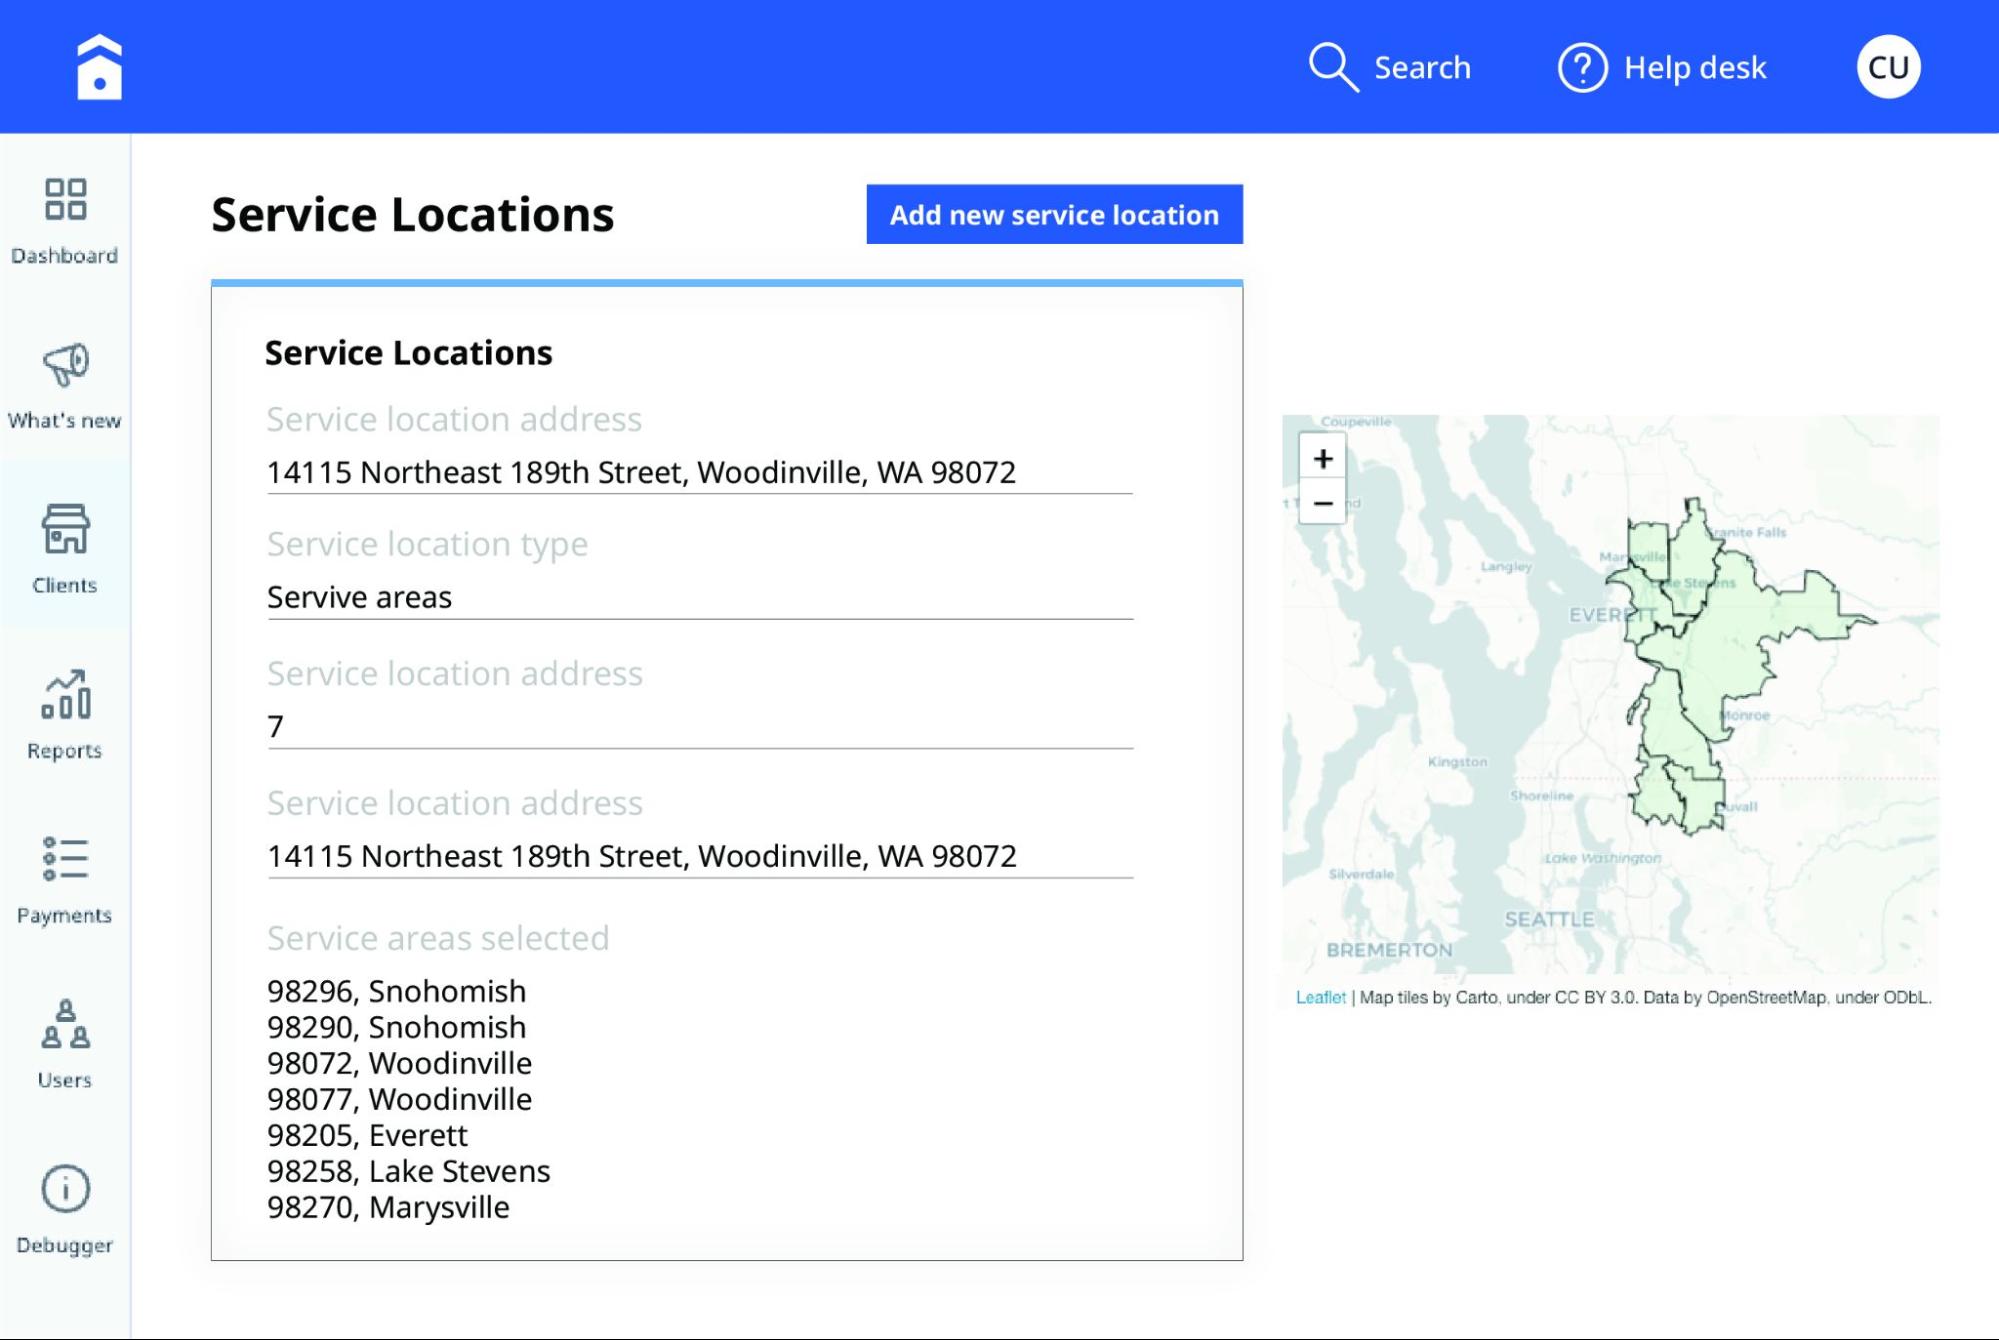Select the 98205, Everett entry
The height and width of the screenshot is (1340, 1999).
[x=367, y=1135]
